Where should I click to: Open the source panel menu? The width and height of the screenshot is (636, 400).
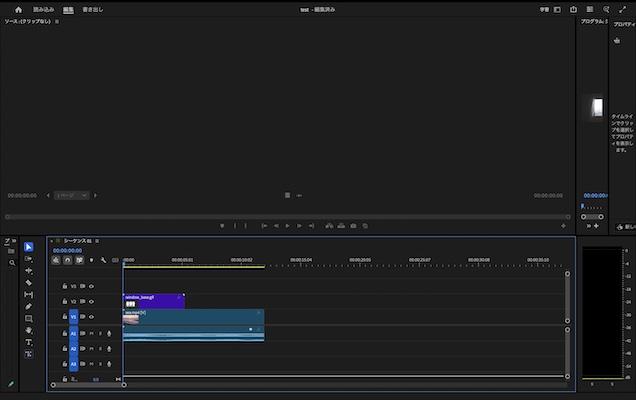coord(57,20)
